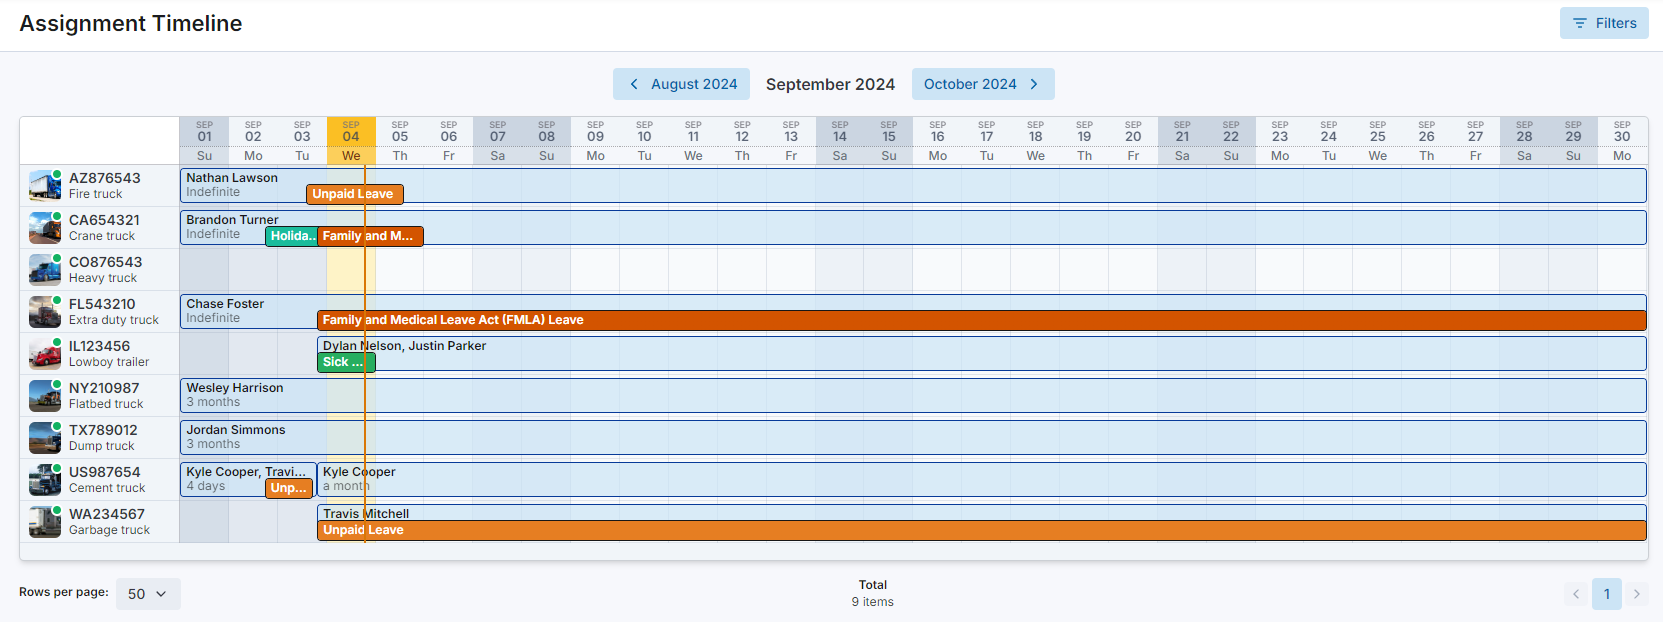Open the Filters panel

coord(1604,23)
